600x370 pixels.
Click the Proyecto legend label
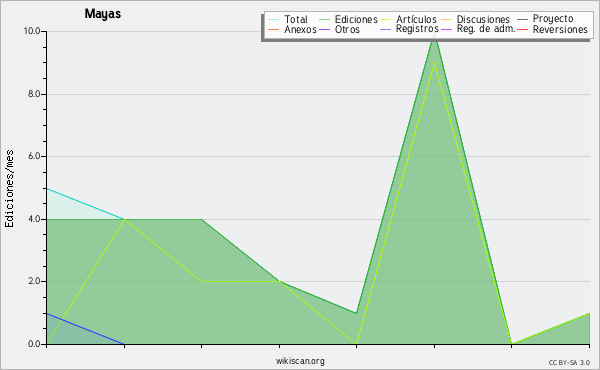tap(553, 18)
